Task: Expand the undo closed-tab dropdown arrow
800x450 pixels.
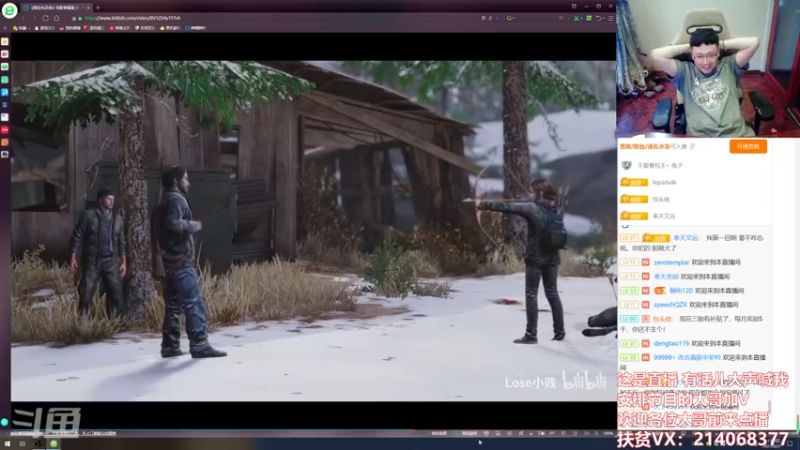Action: pyautogui.click(x=604, y=18)
